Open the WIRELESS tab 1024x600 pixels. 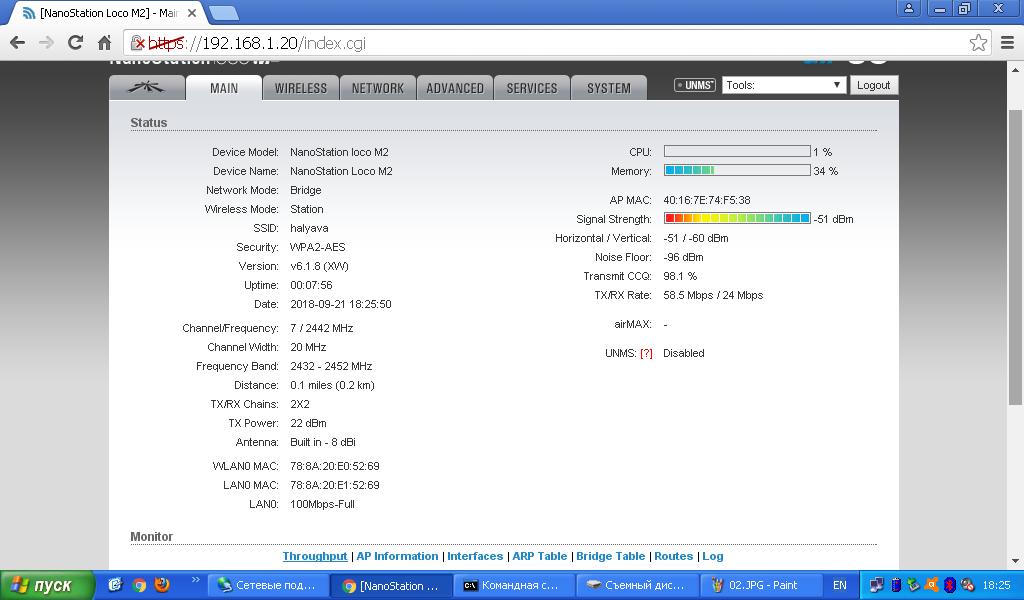tap(300, 88)
